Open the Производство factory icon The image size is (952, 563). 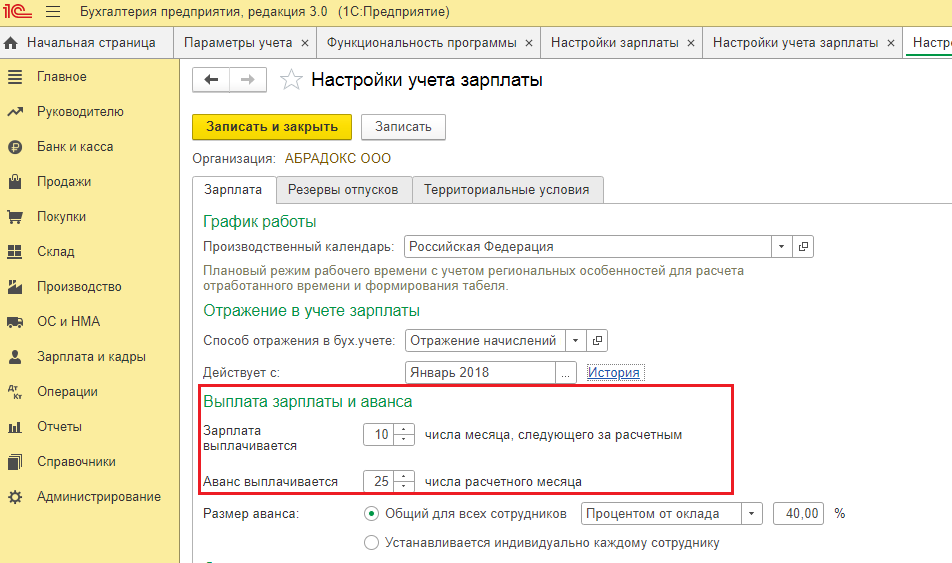point(15,287)
